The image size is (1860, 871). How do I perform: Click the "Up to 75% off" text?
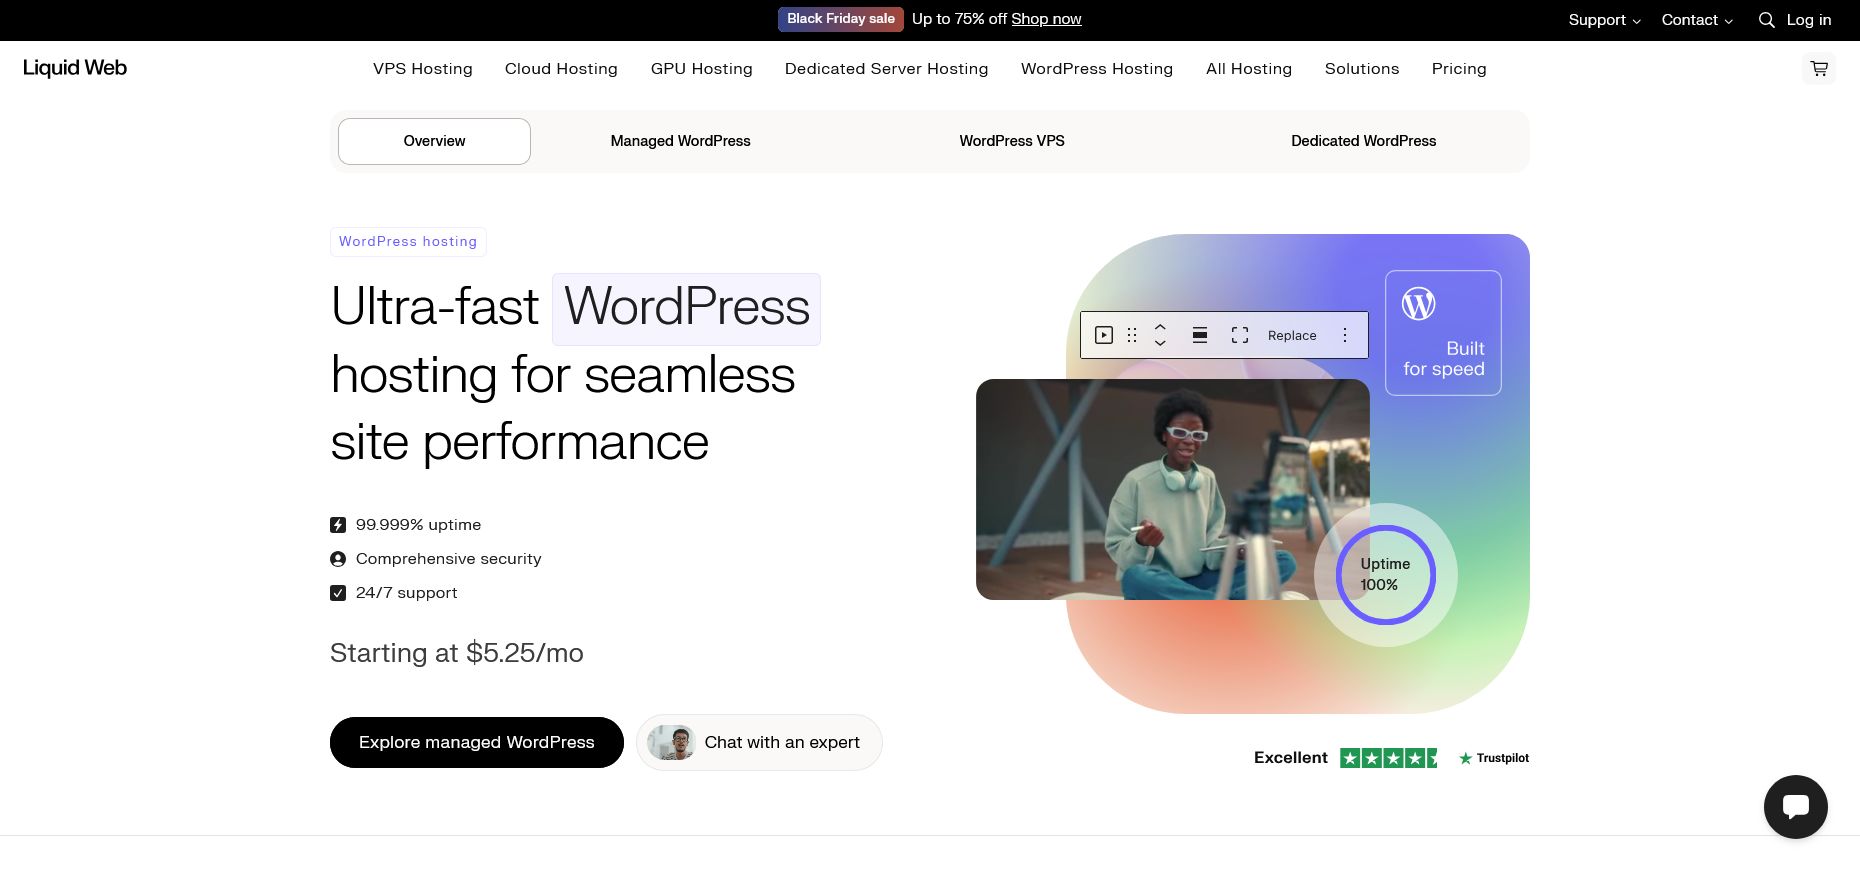[960, 19]
